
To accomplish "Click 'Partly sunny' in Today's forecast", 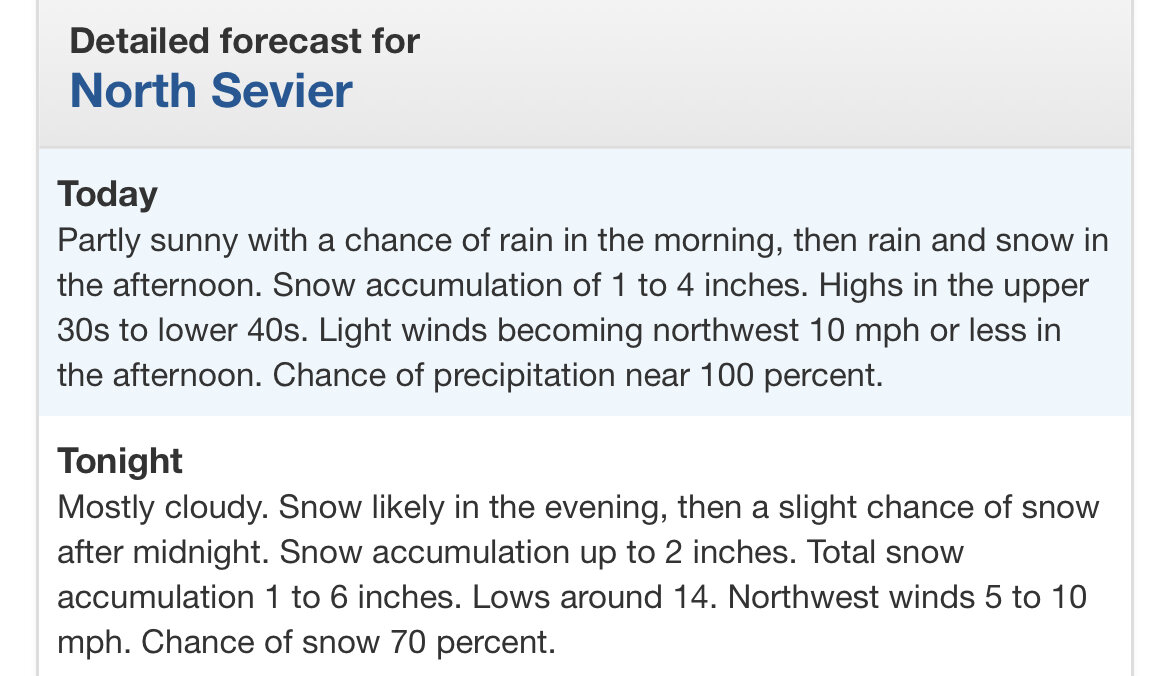I will pyautogui.click(x=148, y=241).
